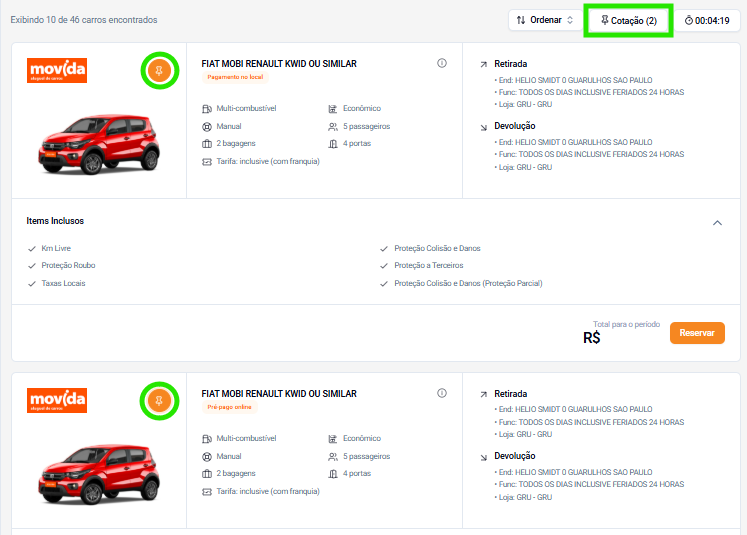Click first car's Econômico category icon
Viewport: 747px width, 535px height.
[333, 109]
